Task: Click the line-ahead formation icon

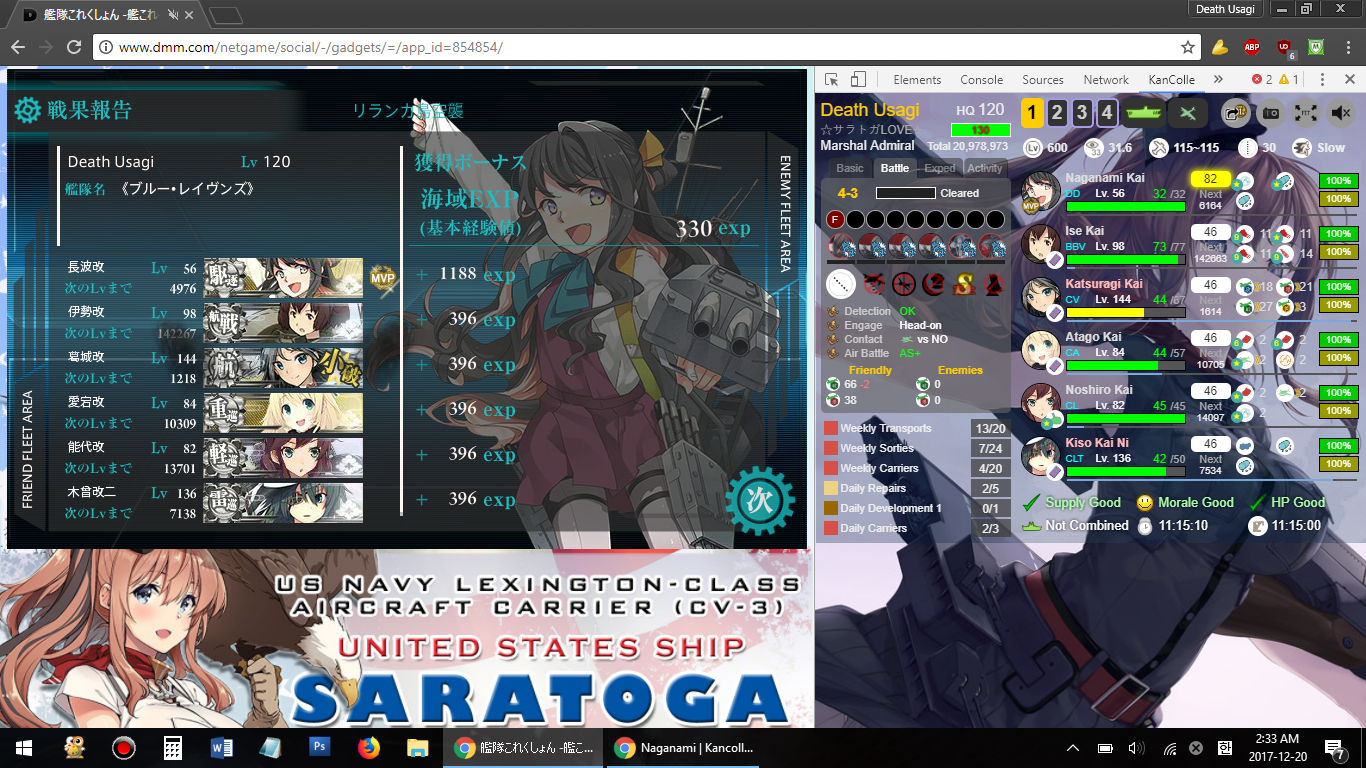Action: click(841, 284)
